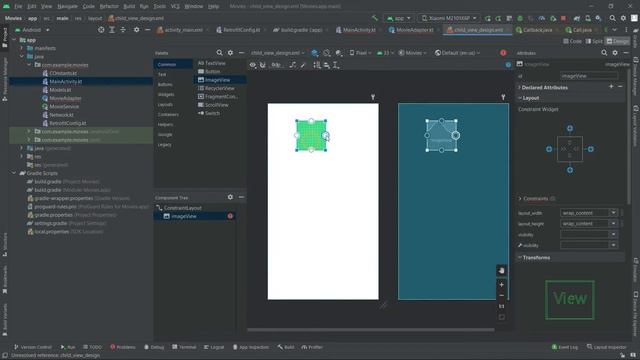Open IDE settings gear in top toolbar
The image size is (640, 360).
623,18
